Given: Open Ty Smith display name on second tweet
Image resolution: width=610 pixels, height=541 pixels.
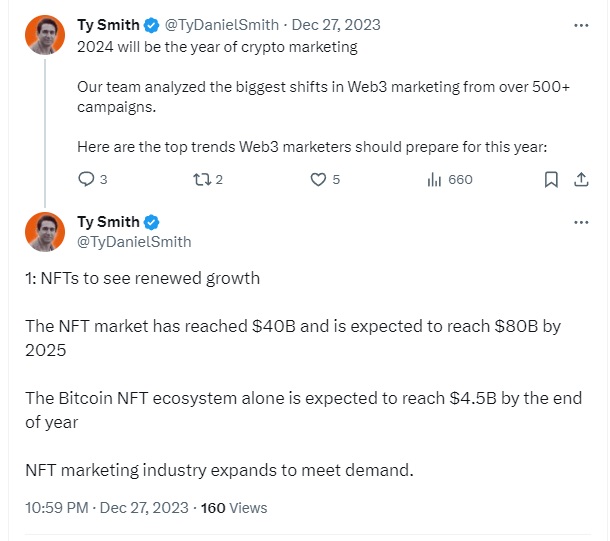Looking at the screenshot, I should pos(108,222).
